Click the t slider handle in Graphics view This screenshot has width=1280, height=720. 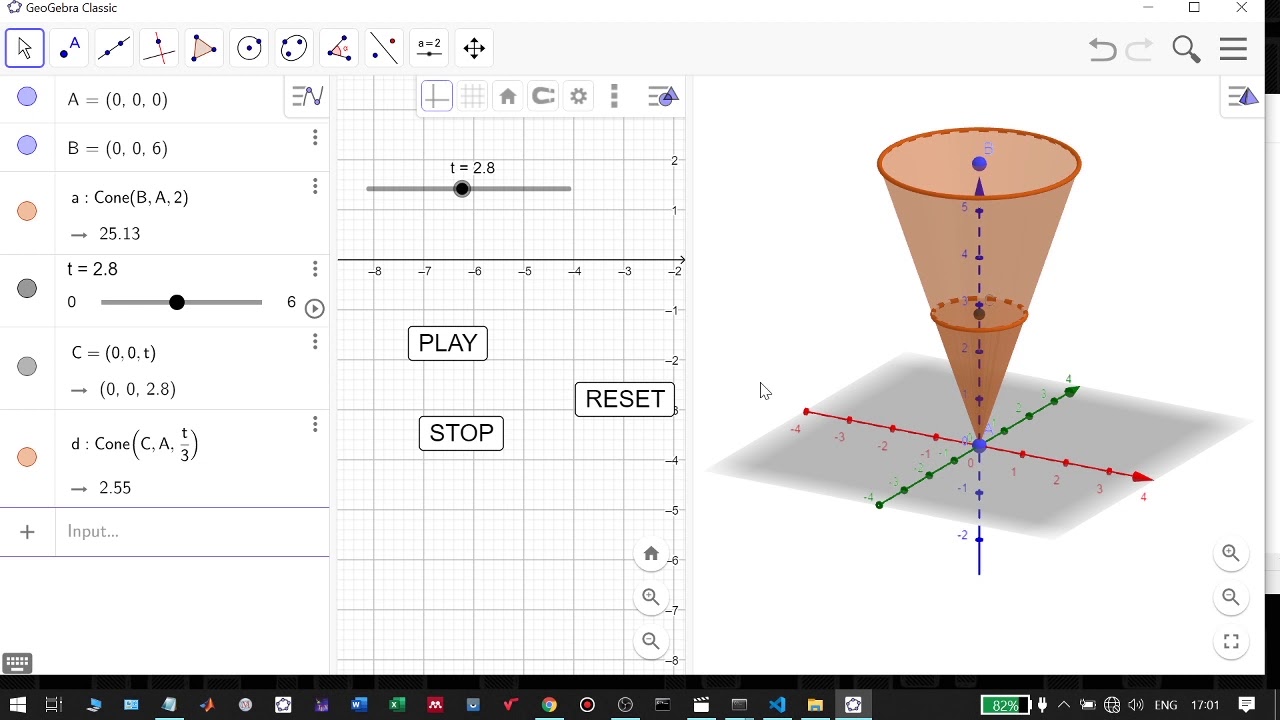coord(462,189)
